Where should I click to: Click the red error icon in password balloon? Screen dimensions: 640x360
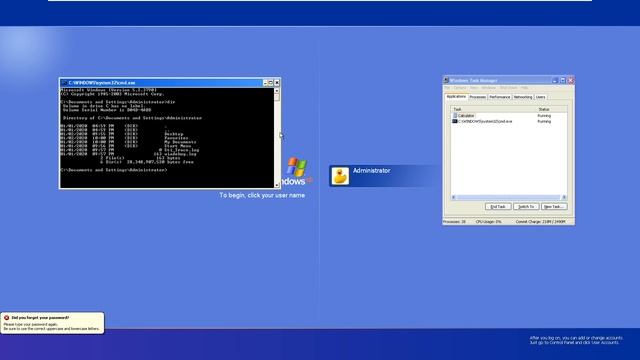(x=7, y=318)
